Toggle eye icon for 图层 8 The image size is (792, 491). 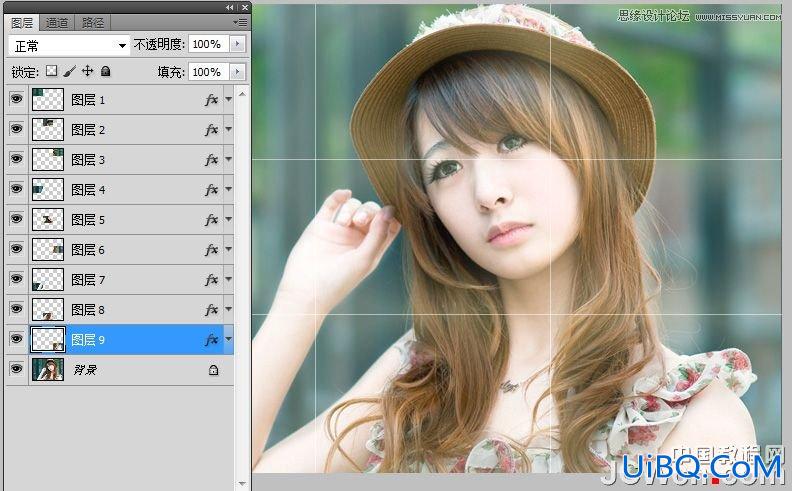(17, 308)
